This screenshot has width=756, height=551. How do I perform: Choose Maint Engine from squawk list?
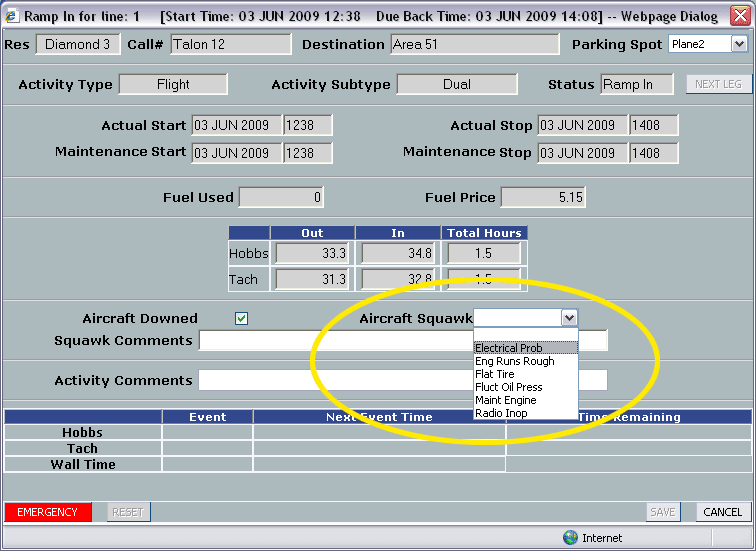click(x=526, y=400)
